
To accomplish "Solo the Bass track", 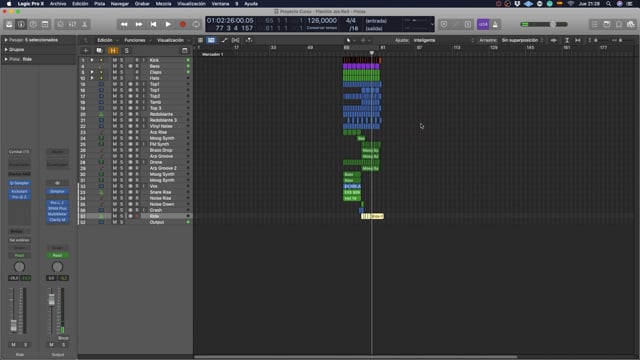I will (121, 66).
